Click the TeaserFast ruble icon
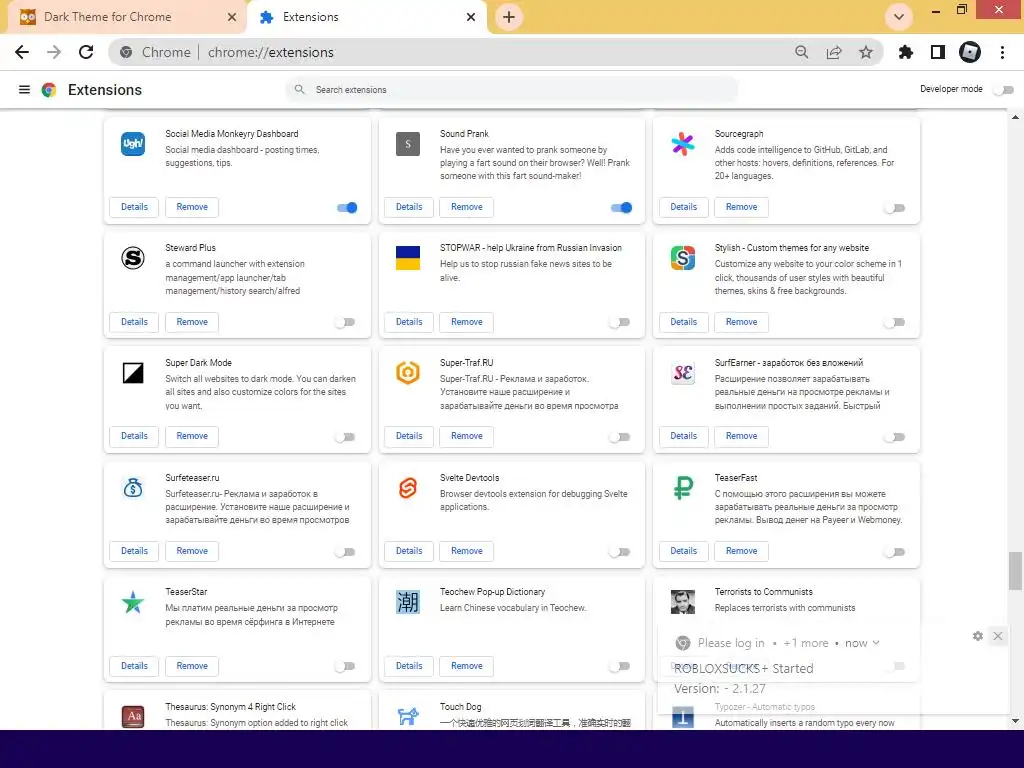 (x=682, y=488)
